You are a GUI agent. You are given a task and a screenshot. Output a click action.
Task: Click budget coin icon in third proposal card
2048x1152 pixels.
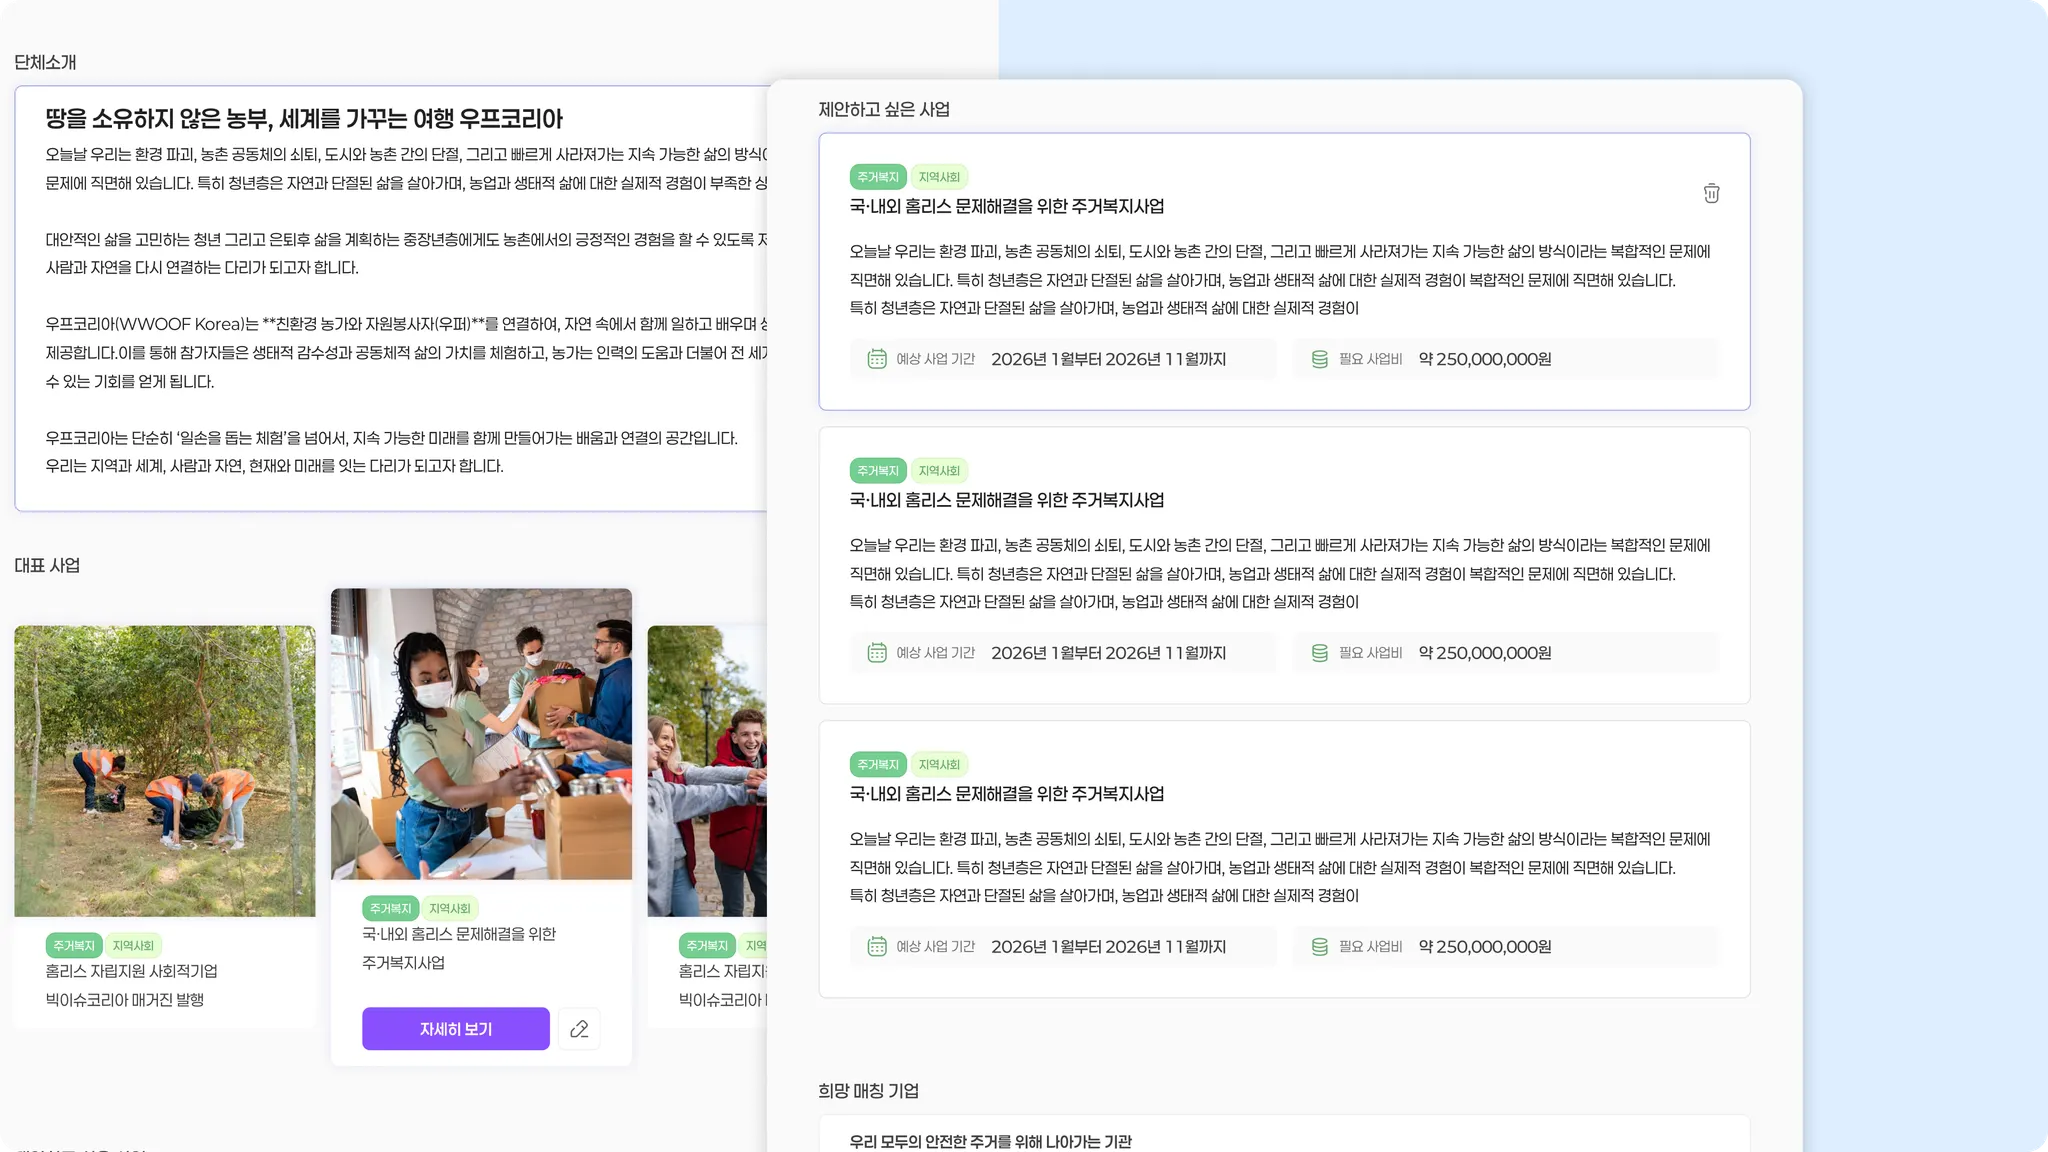tap(1319, 947)
